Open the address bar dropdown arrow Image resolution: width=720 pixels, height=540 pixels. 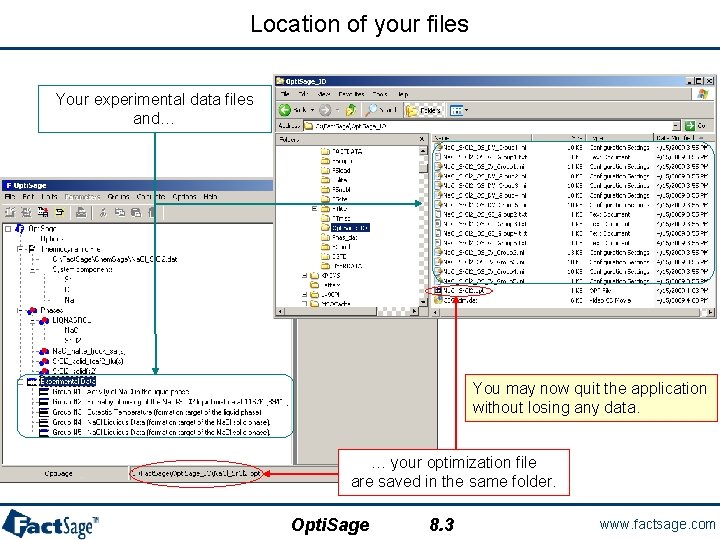pyautogui.click(x=676, y=125)
